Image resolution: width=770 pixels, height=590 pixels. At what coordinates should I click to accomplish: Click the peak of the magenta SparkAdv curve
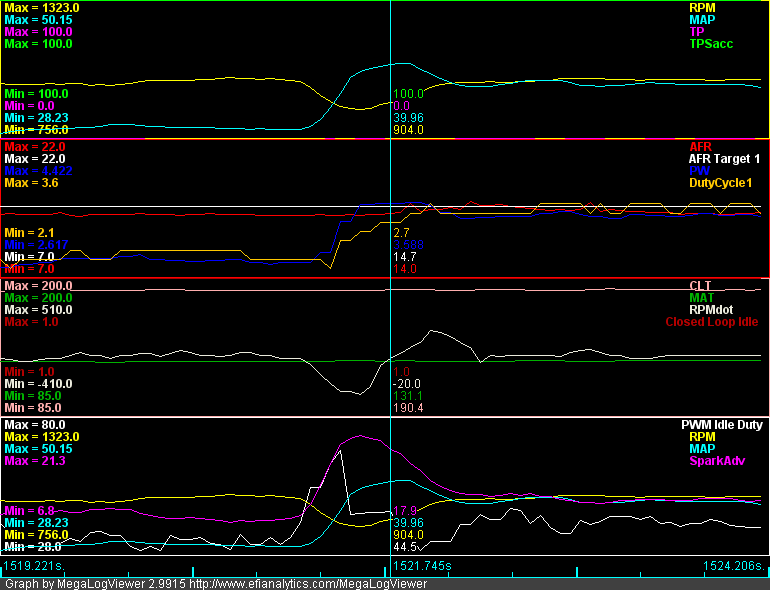point(360,436)
